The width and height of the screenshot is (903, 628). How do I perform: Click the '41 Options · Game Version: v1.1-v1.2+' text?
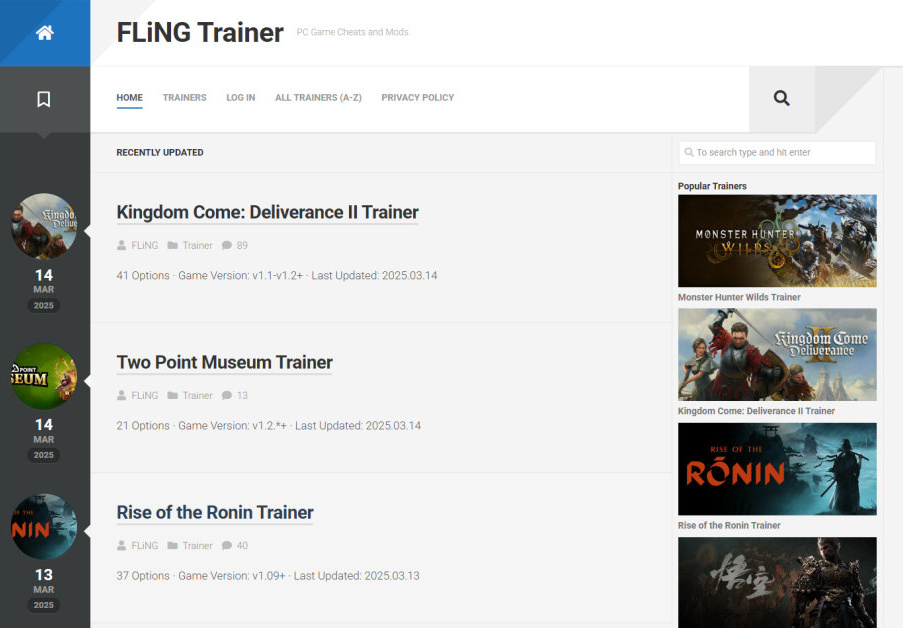(210, 275)
